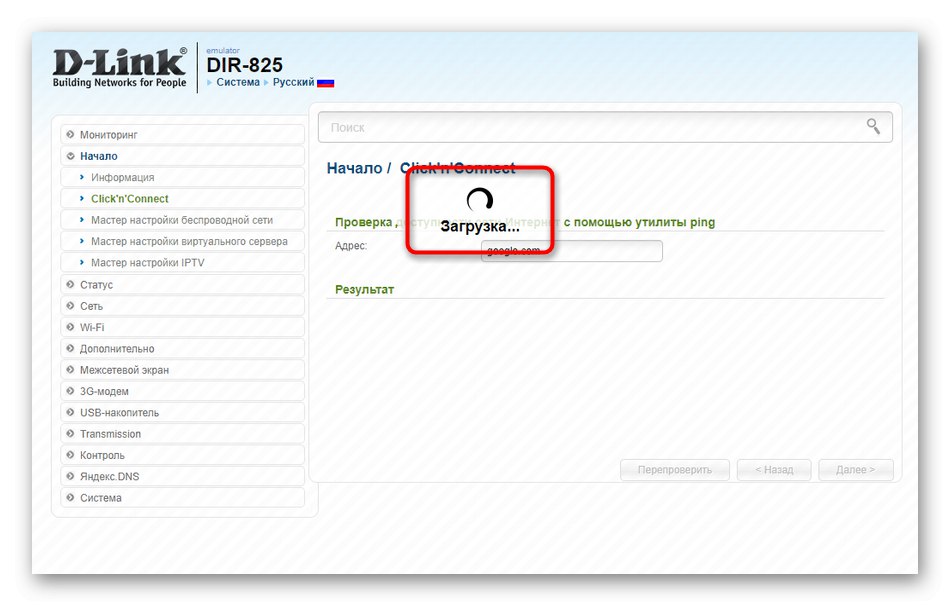Click the bullet beside Click'n'Connect
The height and width of the screenshot is (606, 950).
coord(82,198)
